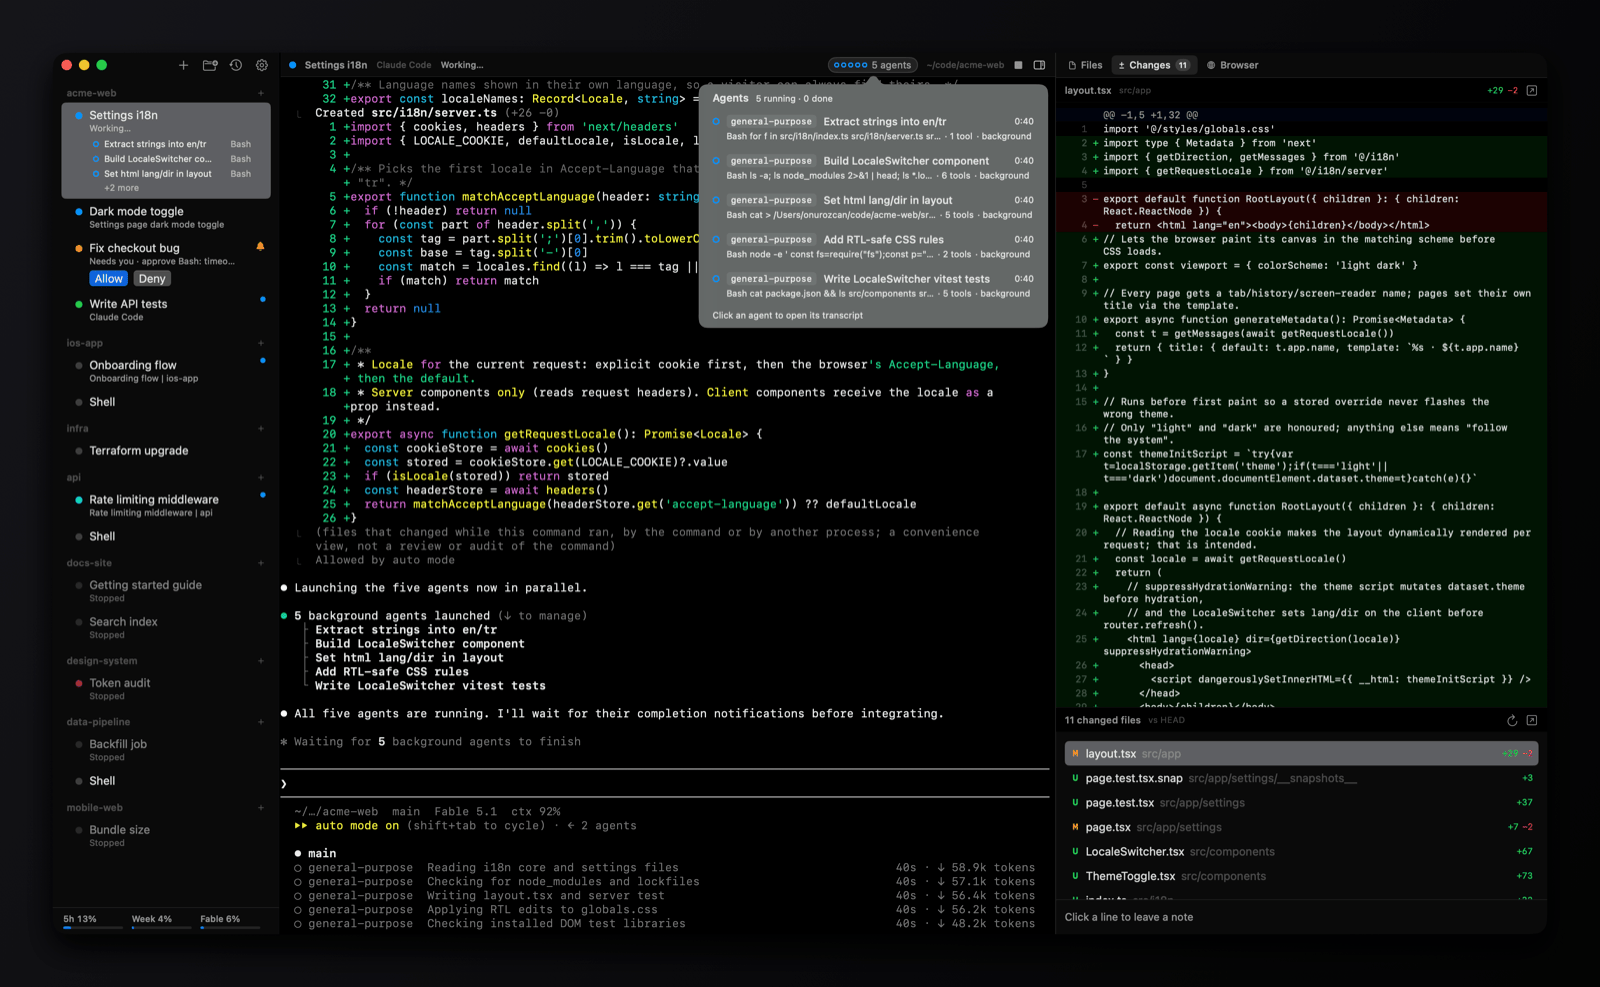Add a new session in data-pipeline group
The height and width of the screenshot is (987, 1600).
point(261,722)
